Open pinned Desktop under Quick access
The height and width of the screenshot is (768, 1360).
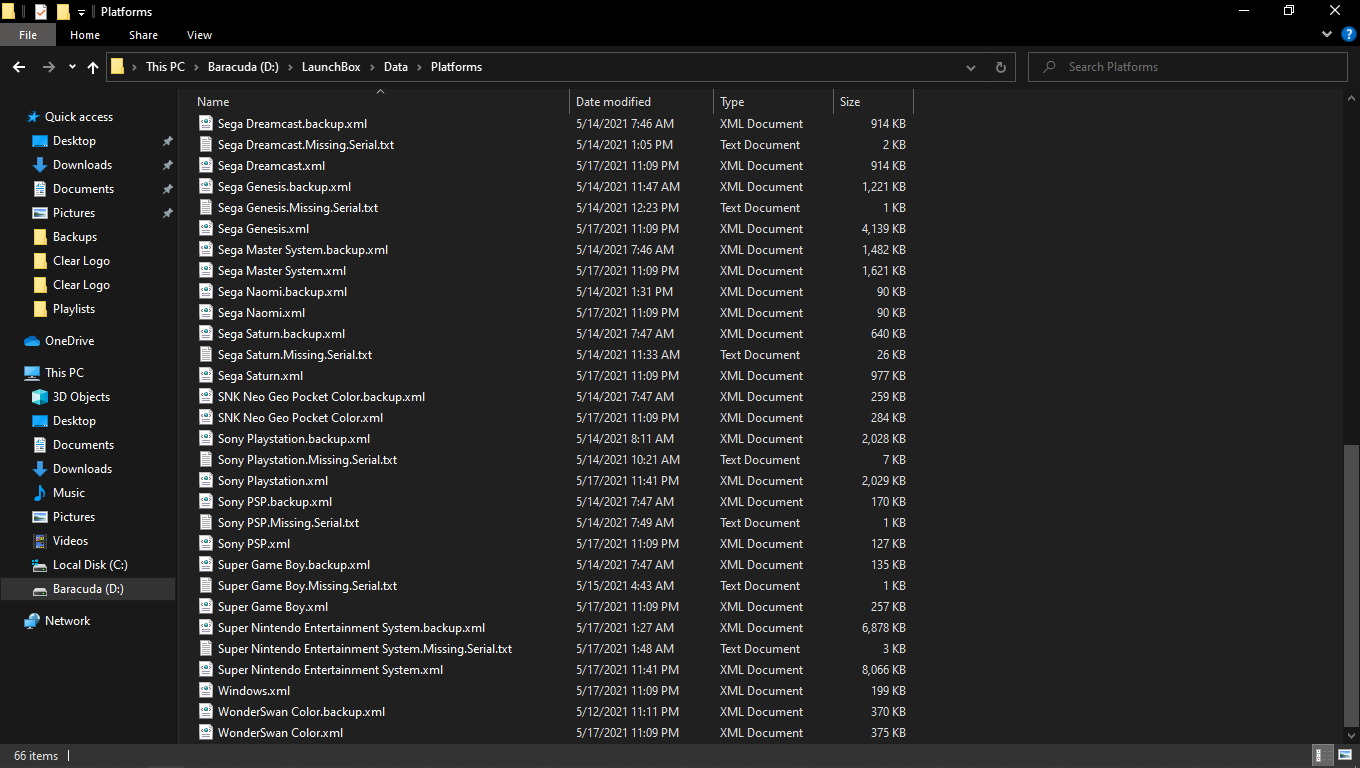pyautogui.click(x=74, y=141)
